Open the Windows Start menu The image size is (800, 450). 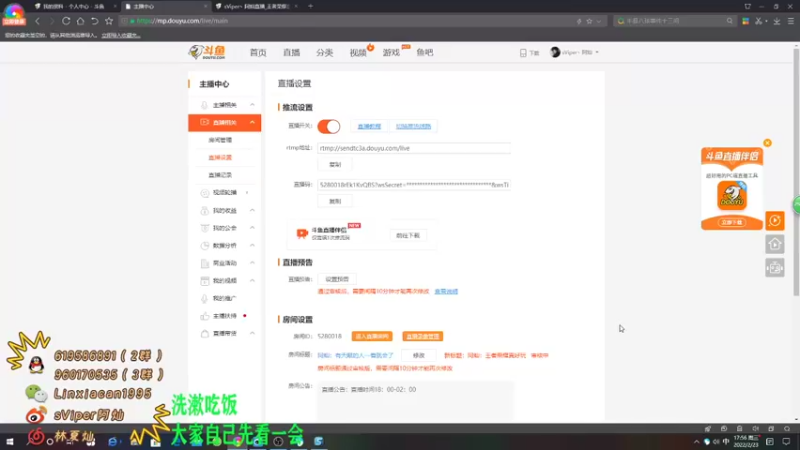10,441
